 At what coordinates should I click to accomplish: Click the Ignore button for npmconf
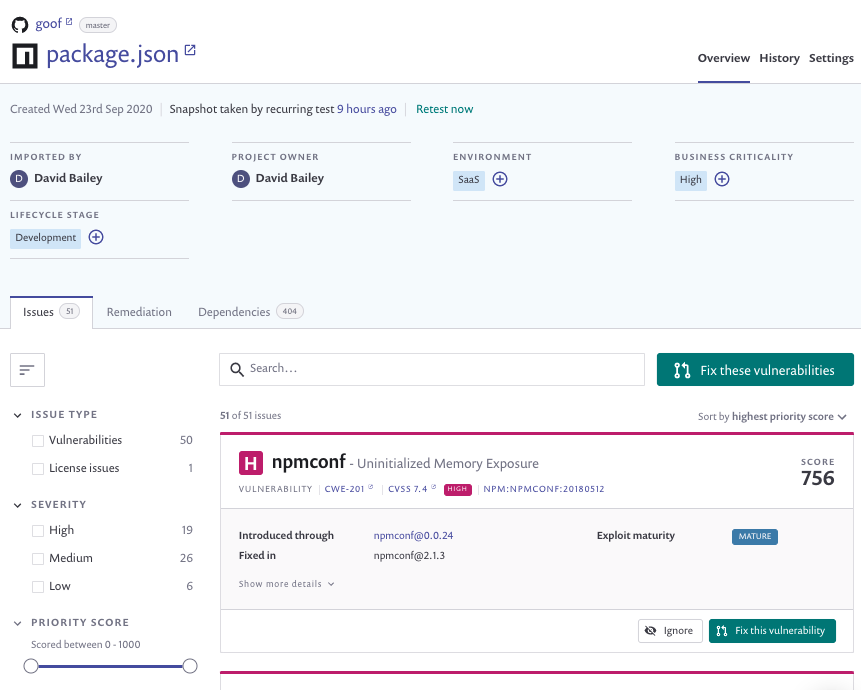pos(670,631)
